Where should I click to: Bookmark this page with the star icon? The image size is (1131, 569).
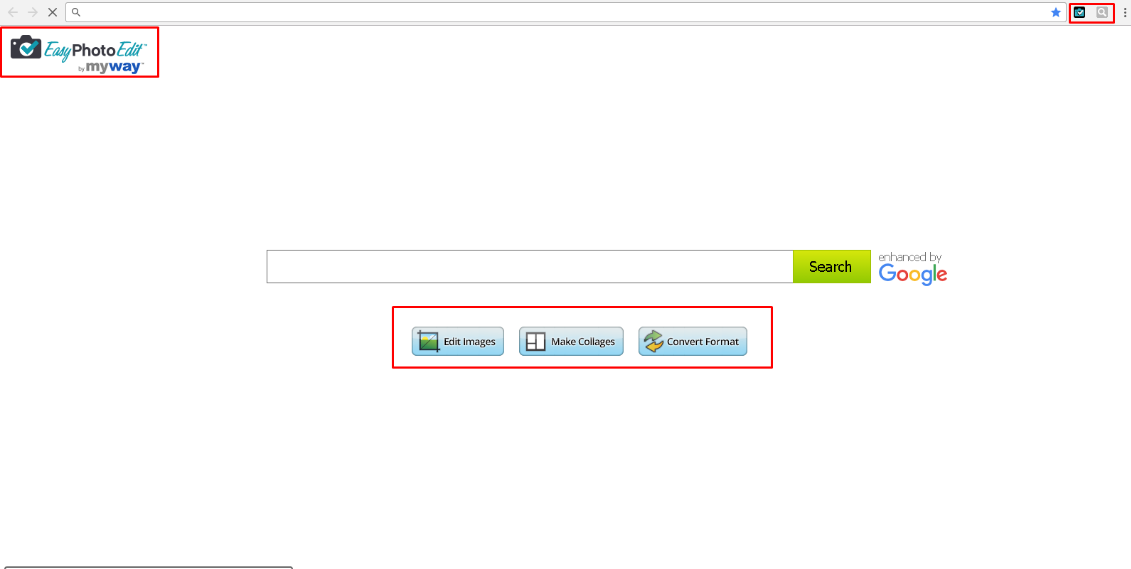click(x=1056, y=12)
